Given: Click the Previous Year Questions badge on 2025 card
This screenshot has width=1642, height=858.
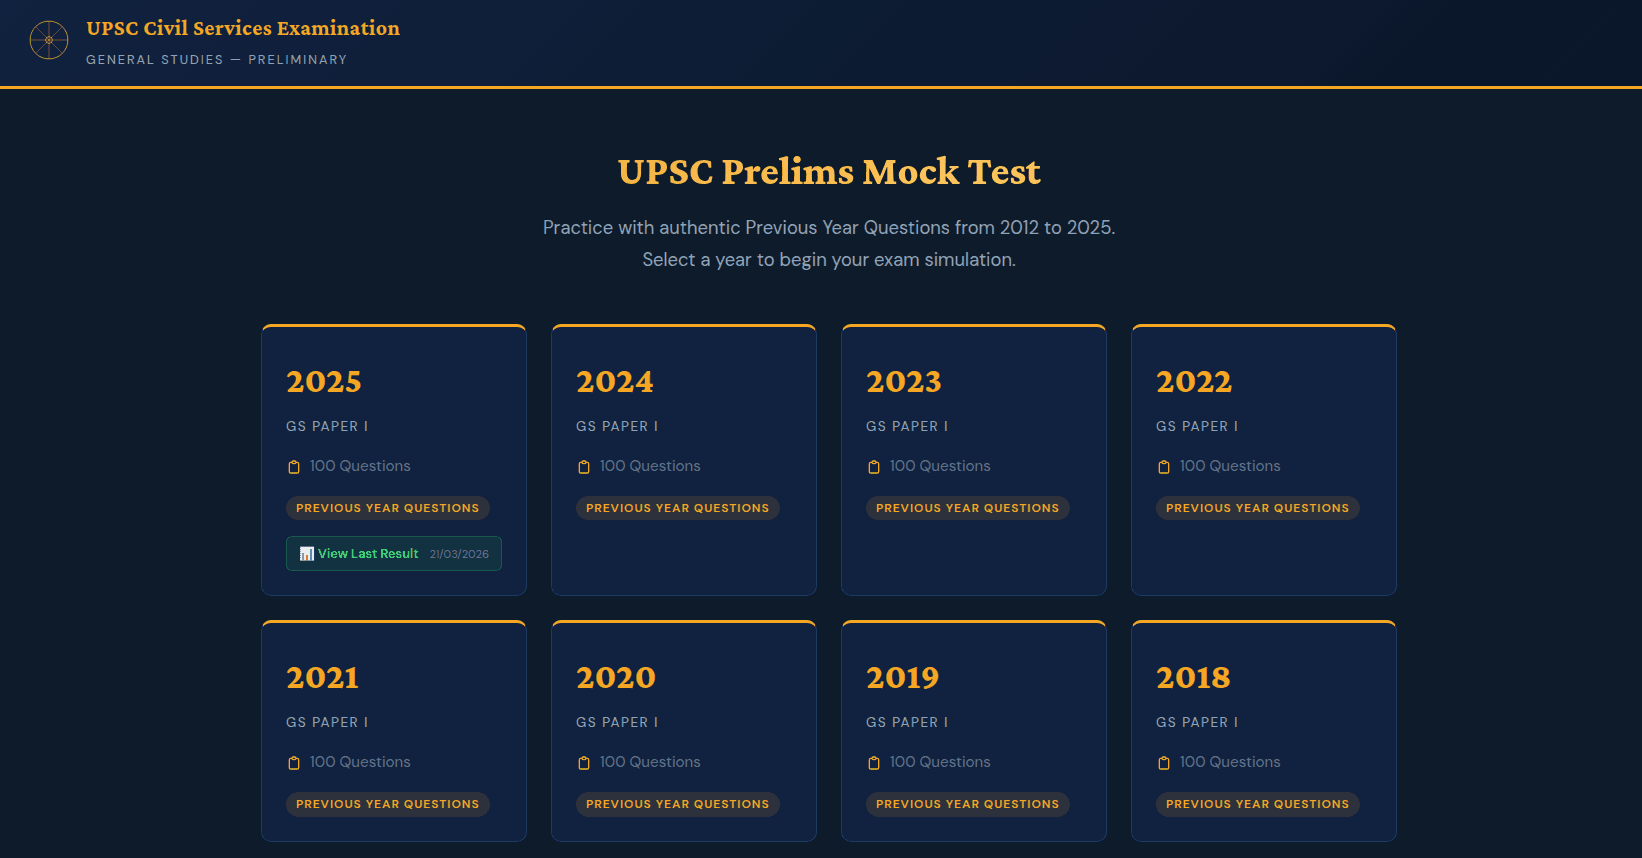Looking at the screenshot, I should click(x=387, y=507).
